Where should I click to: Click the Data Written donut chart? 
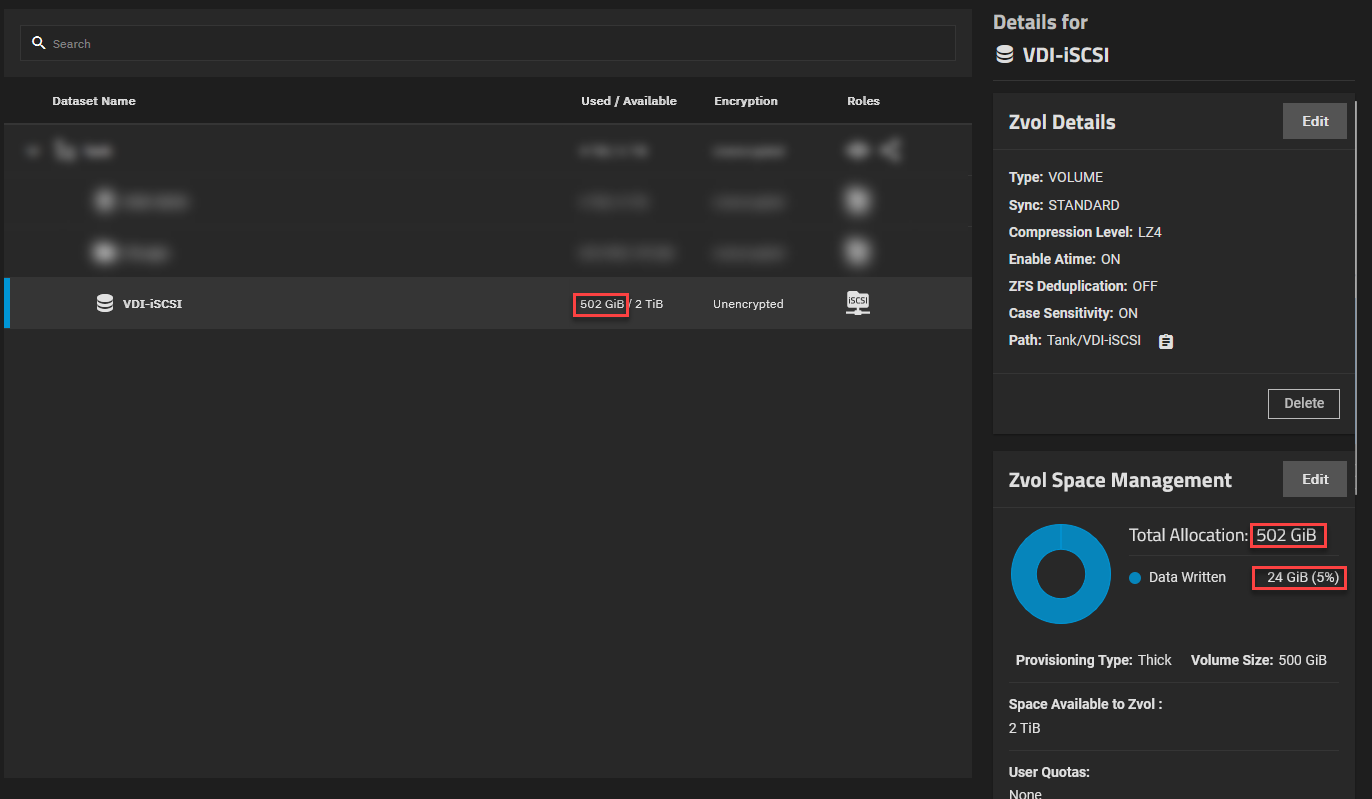click(1061, 574)
